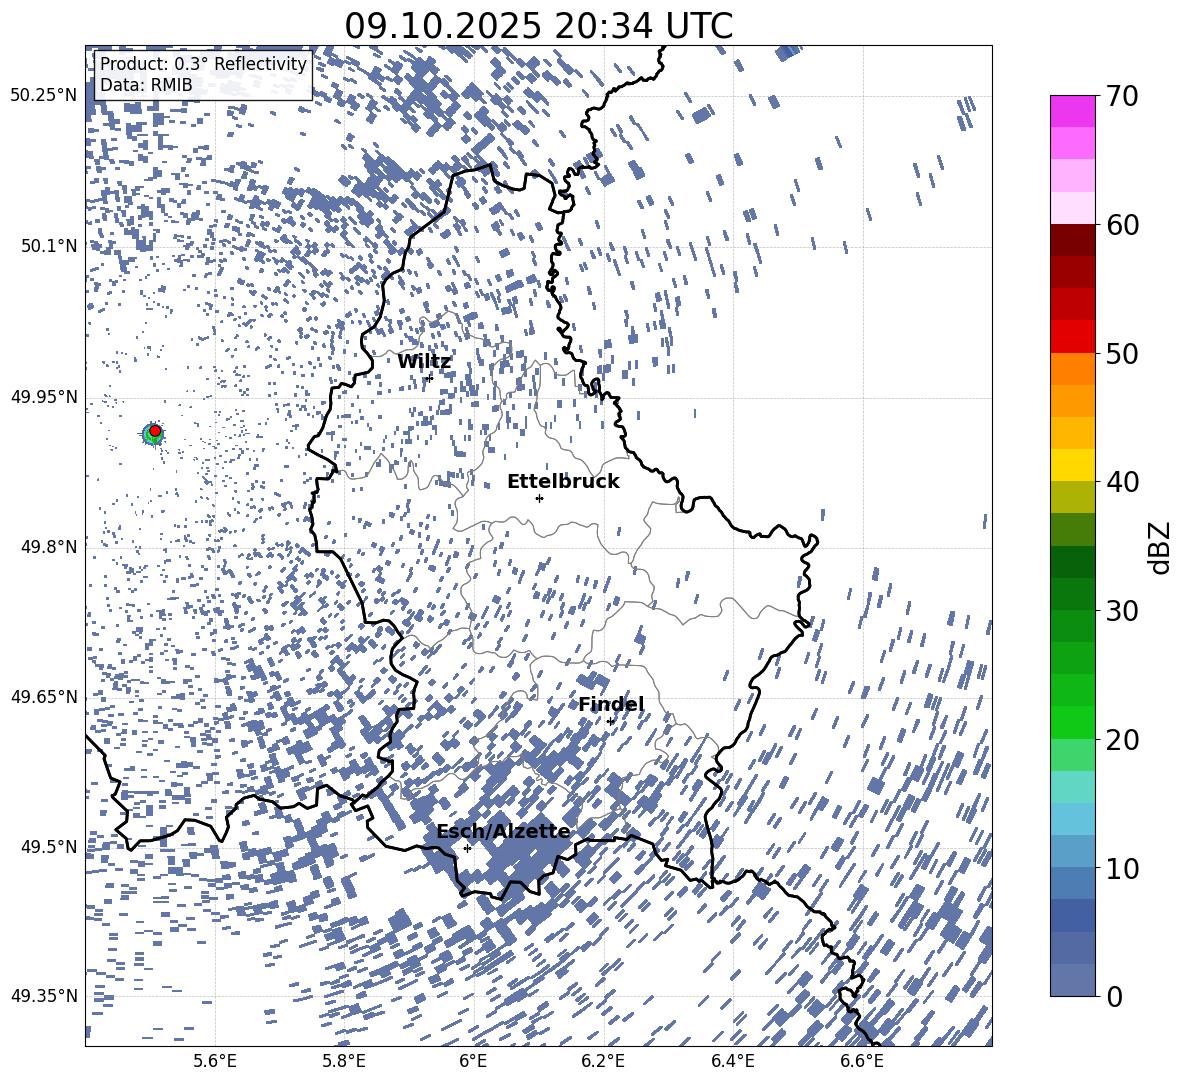Screen dimensions: 1184x1081
Task: Click the 5.6°E longitude label
Action: click(x=215, y=1061)
